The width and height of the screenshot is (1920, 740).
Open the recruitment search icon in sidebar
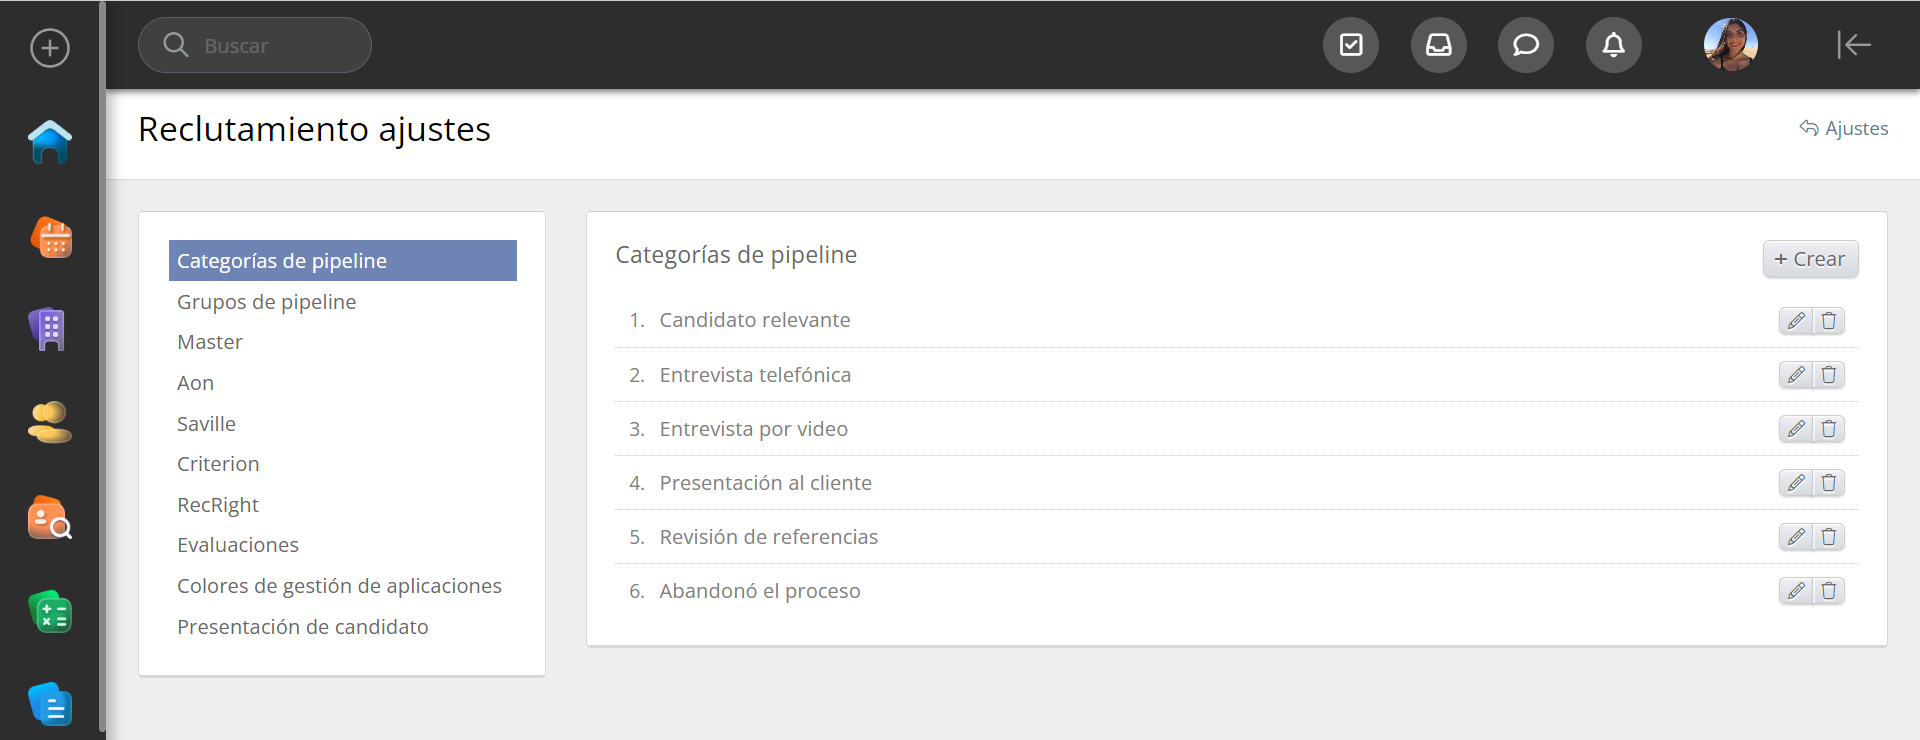(x=50, y=518)
